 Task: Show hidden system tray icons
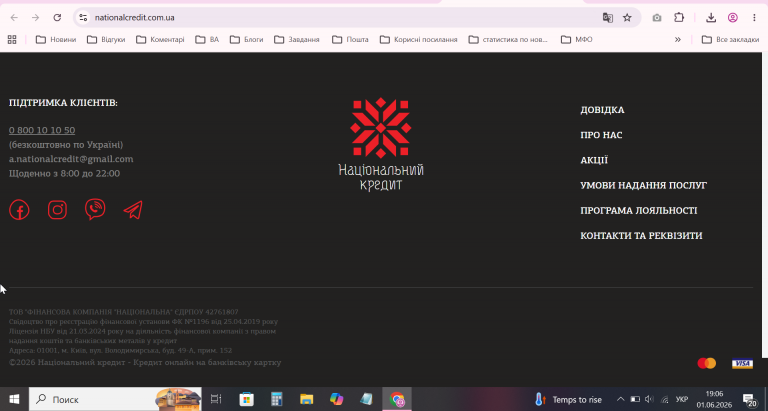click(620, 399)
